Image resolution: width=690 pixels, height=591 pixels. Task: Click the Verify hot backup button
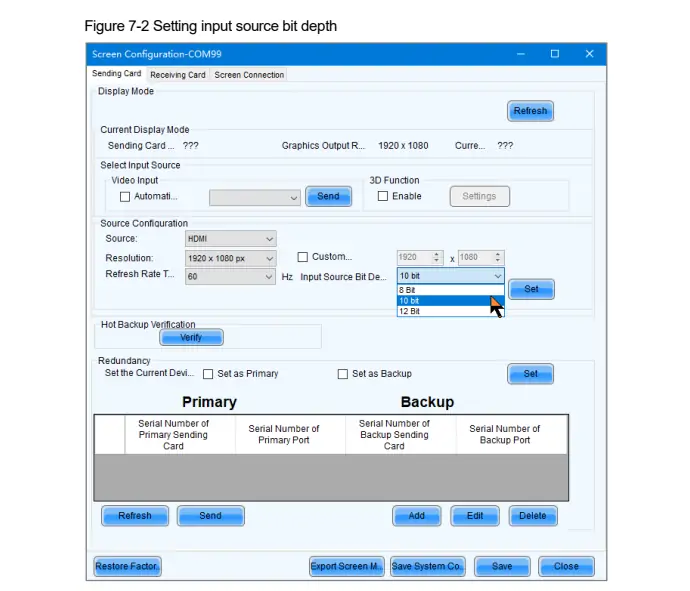[191, 338]
